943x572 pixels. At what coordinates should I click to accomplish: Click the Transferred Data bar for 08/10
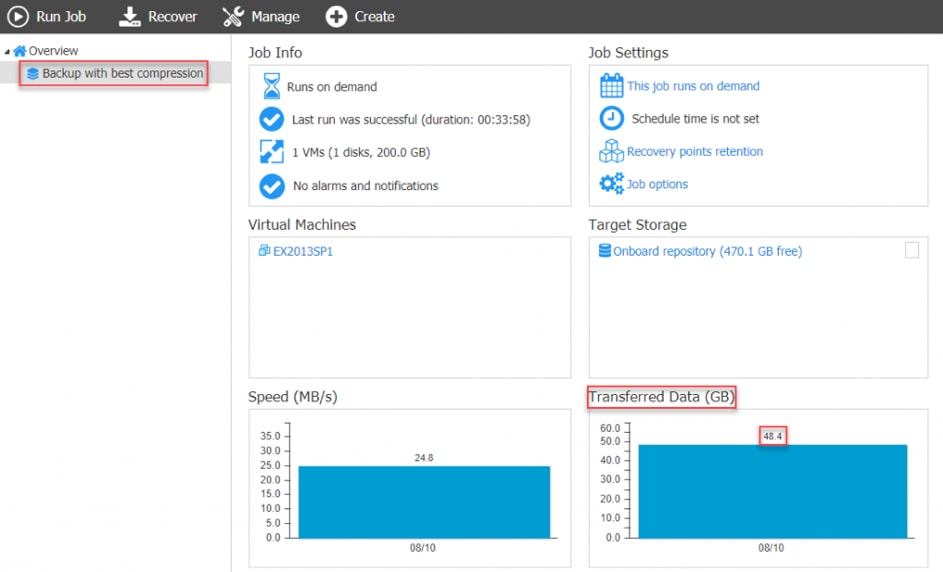click(772, 491)
